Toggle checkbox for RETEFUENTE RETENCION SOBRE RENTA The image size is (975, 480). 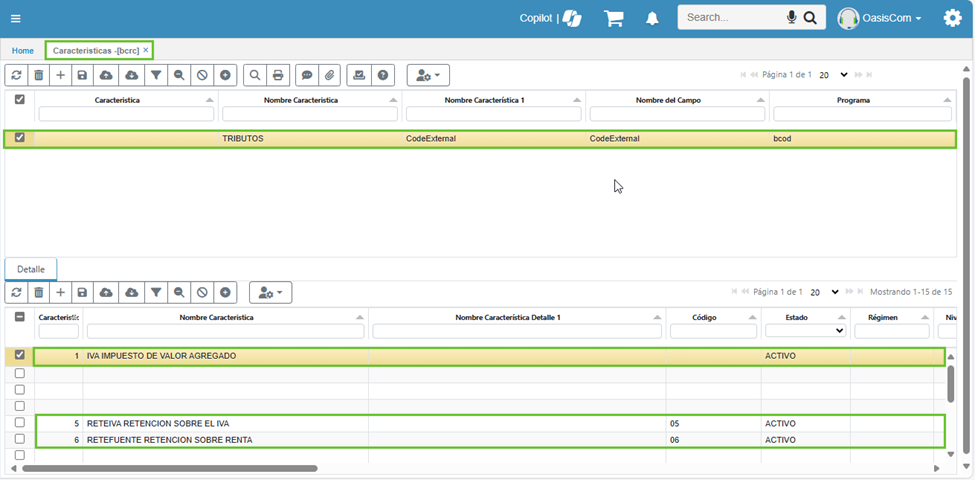(x=20, y=439)
